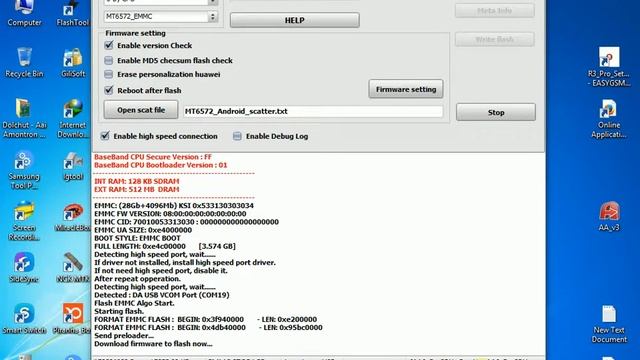The image size is (640, 360).
Task: Open the R3_Pro_Set EASYGSM icon
Action: point(609,67)
